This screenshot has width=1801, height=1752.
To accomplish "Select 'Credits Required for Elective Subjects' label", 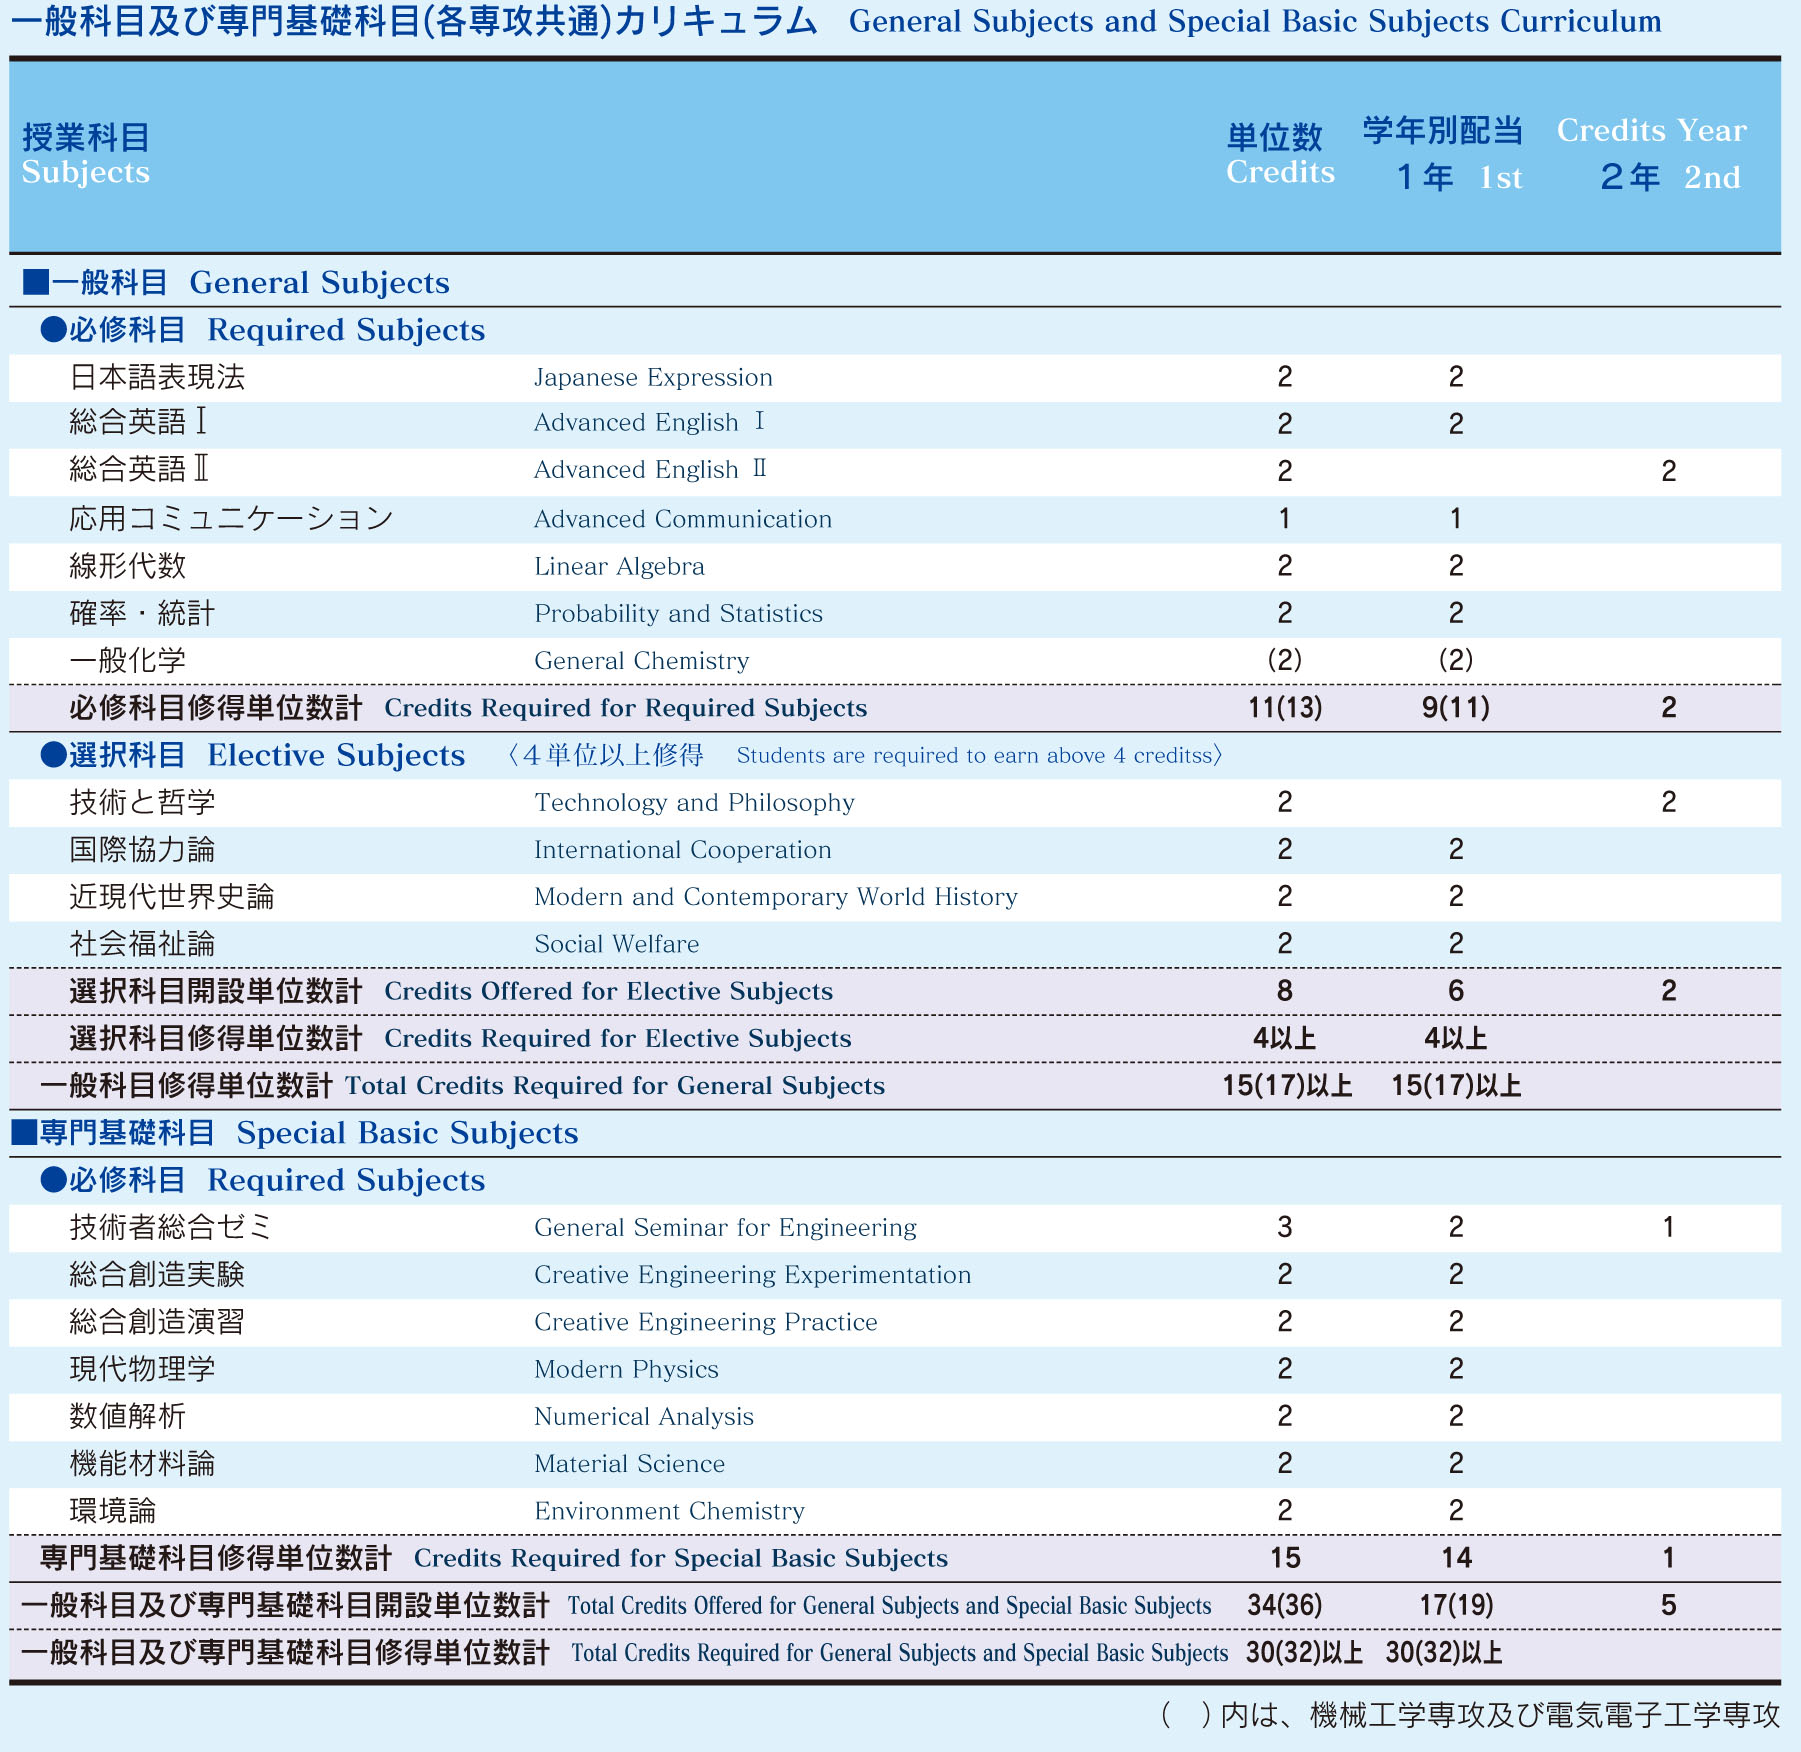I will pyautogui.click(x=618, y=1038).
